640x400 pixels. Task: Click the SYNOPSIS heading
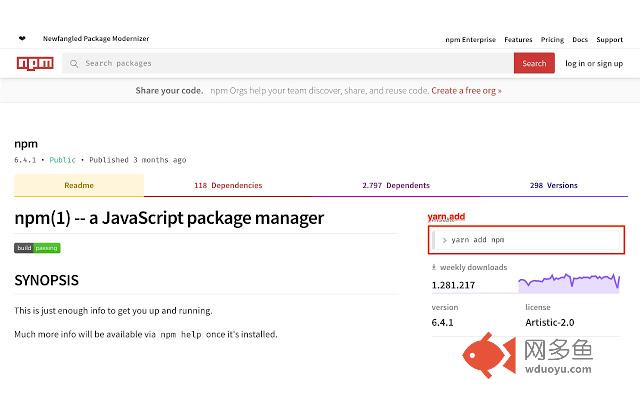pos(46,280)
